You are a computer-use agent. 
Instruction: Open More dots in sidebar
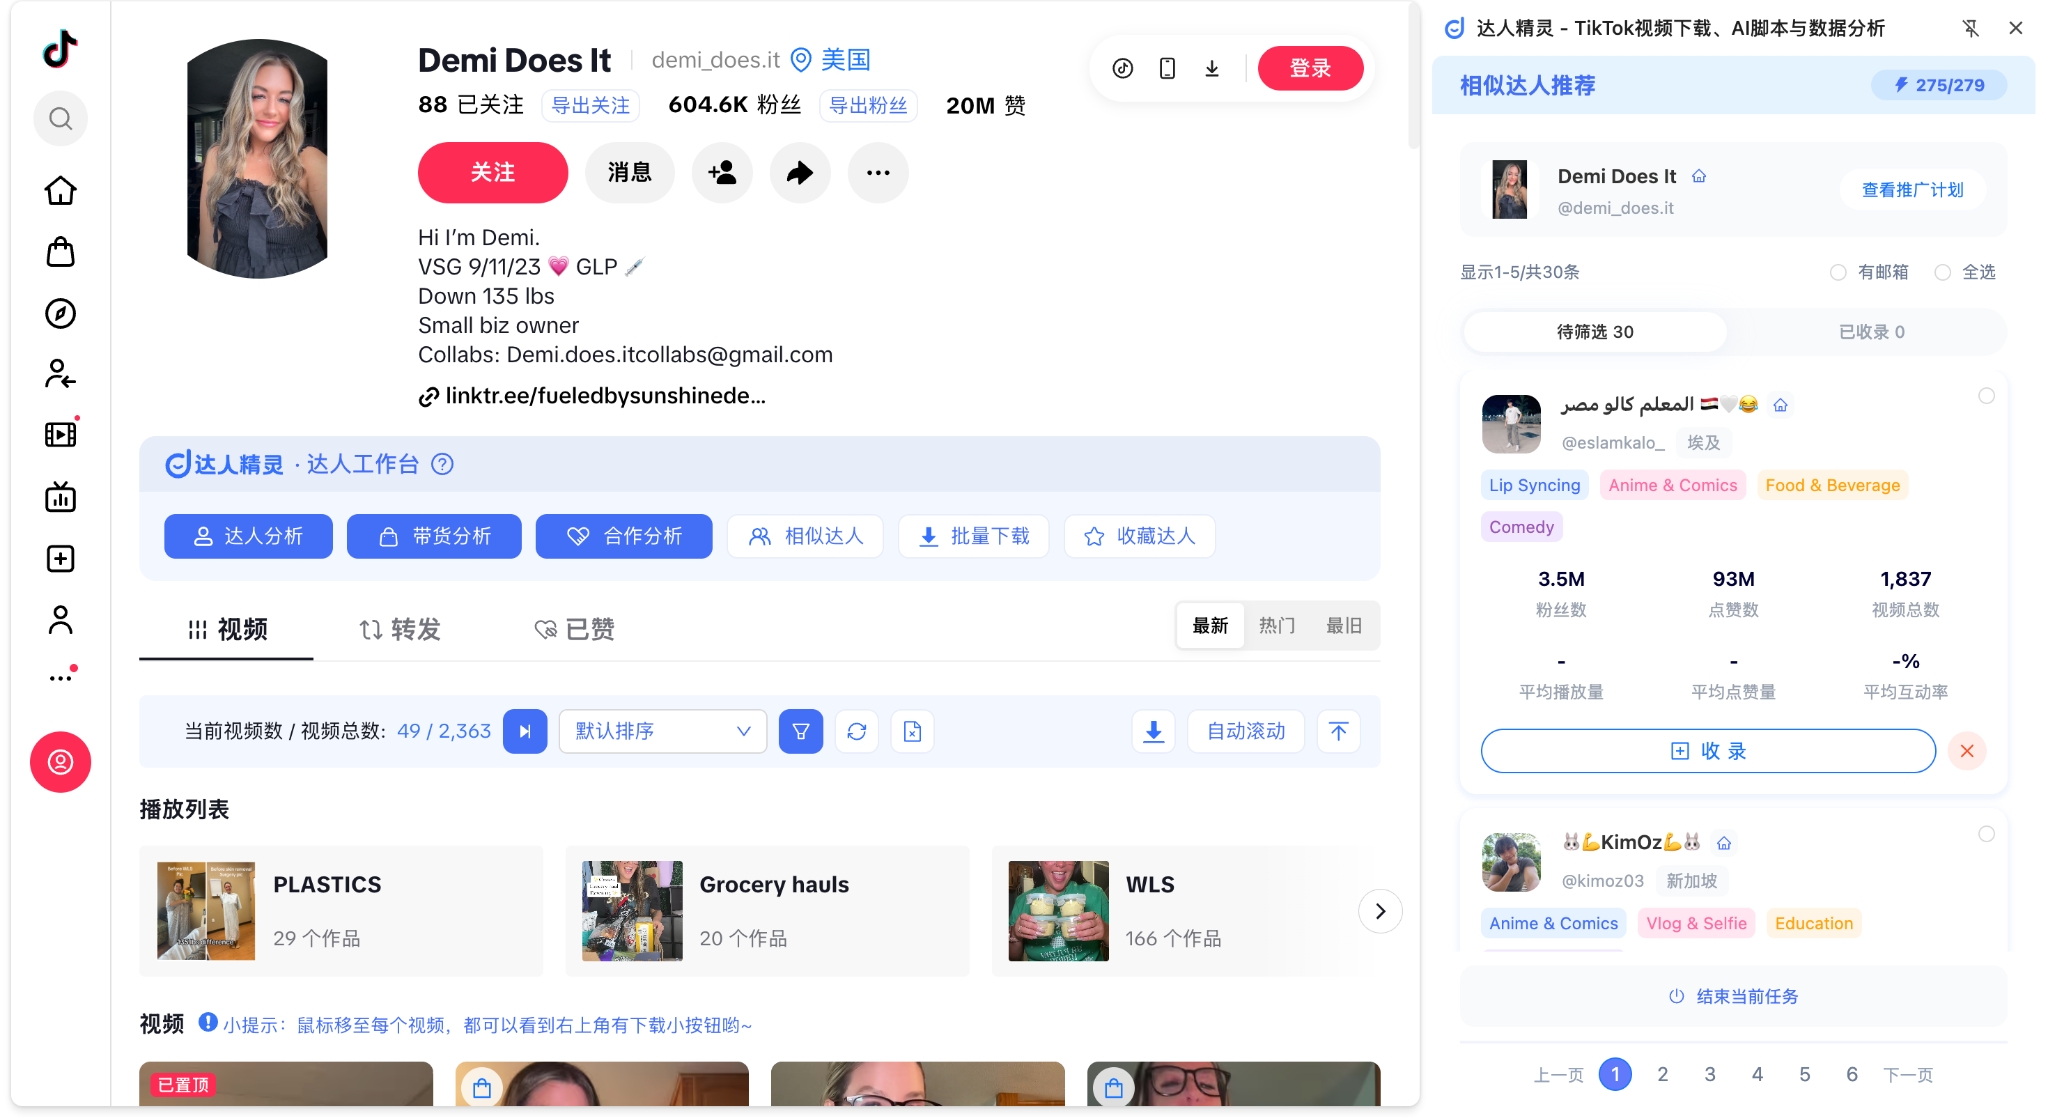(60, 677)
